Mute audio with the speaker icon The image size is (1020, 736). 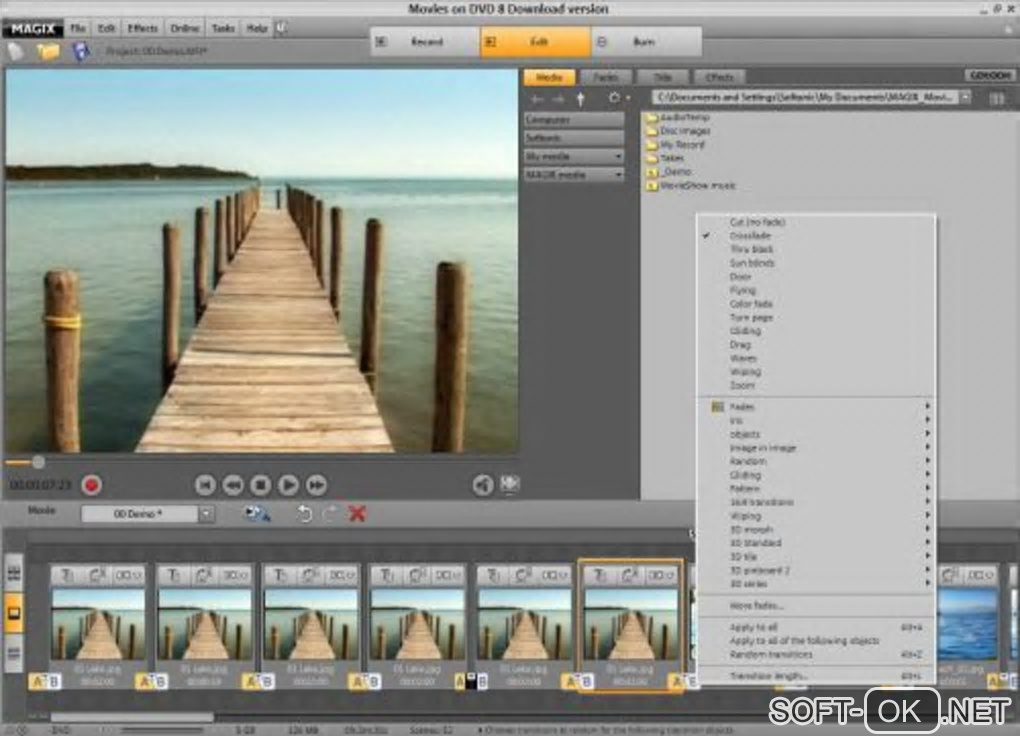pos(483,485)
